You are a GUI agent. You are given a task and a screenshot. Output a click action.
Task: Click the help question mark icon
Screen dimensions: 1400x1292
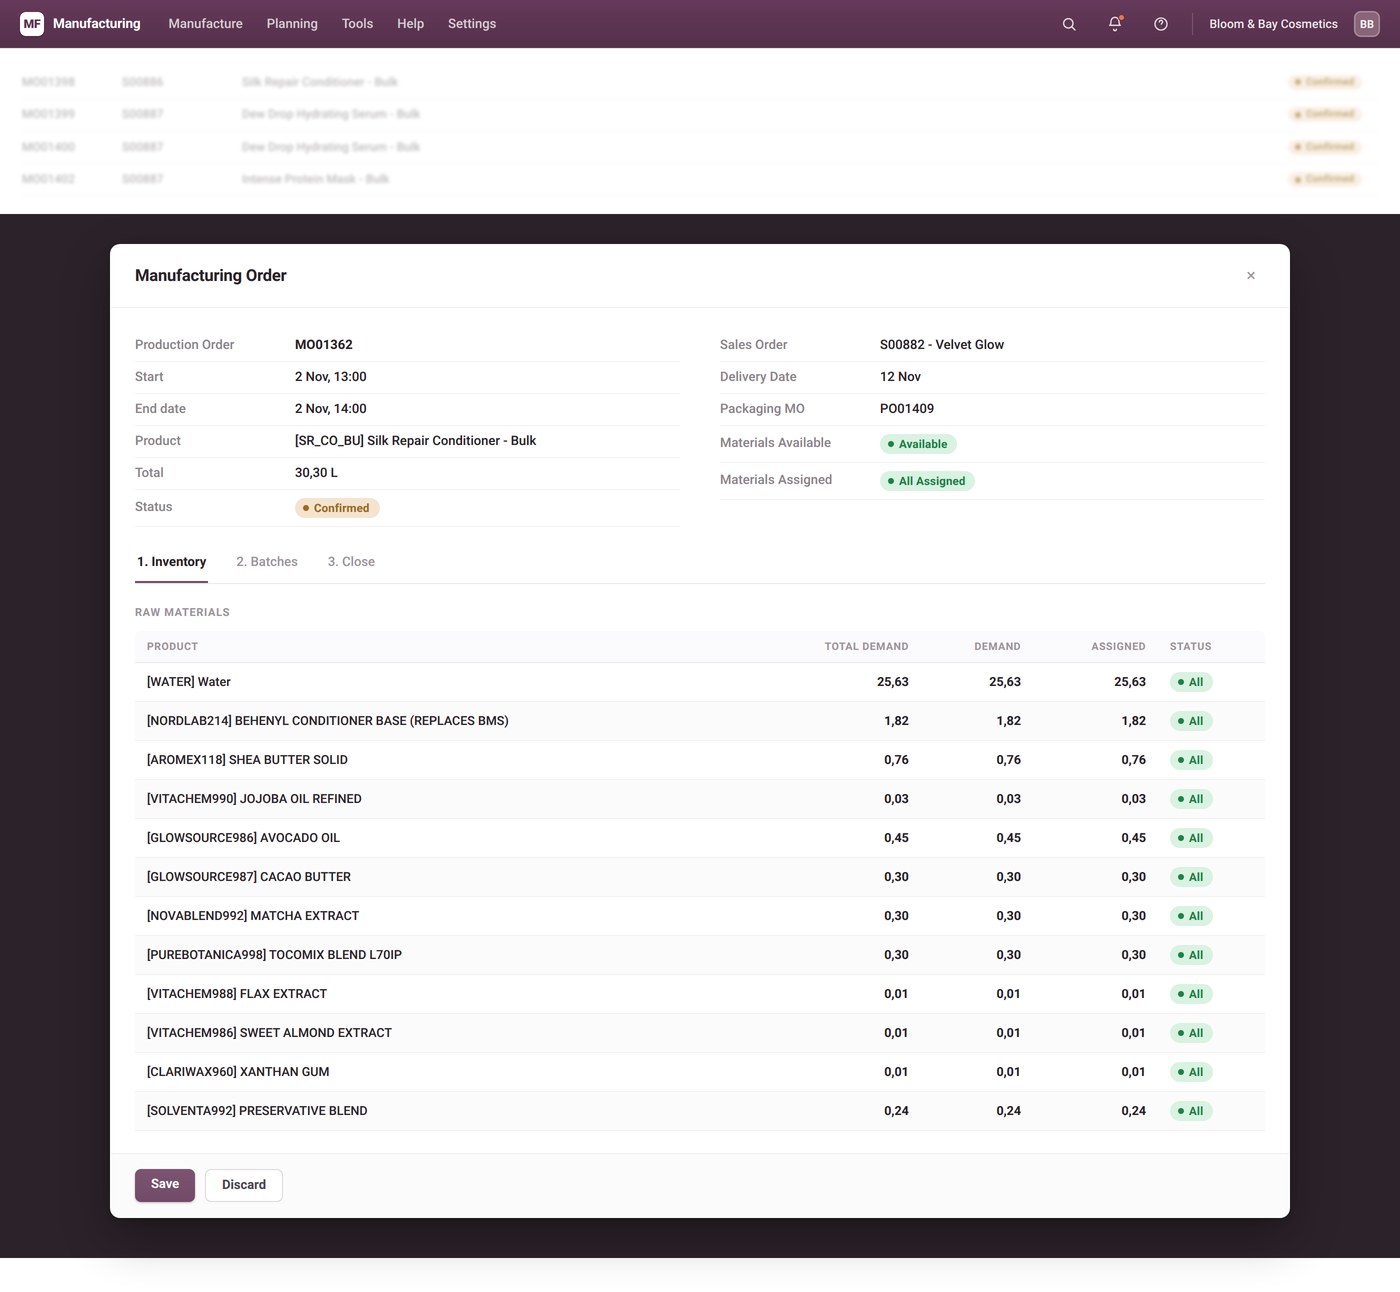tap(1161, 24)
